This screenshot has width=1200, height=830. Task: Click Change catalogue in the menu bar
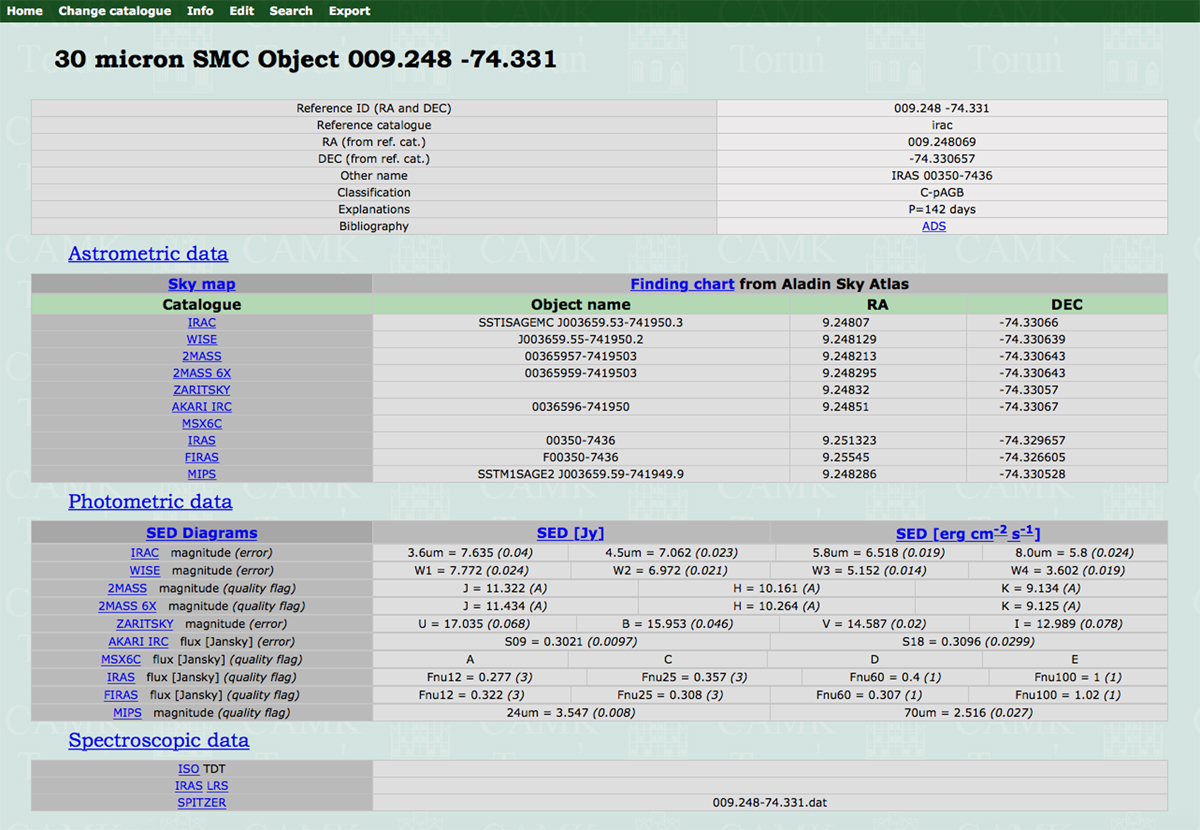point(114,11)
